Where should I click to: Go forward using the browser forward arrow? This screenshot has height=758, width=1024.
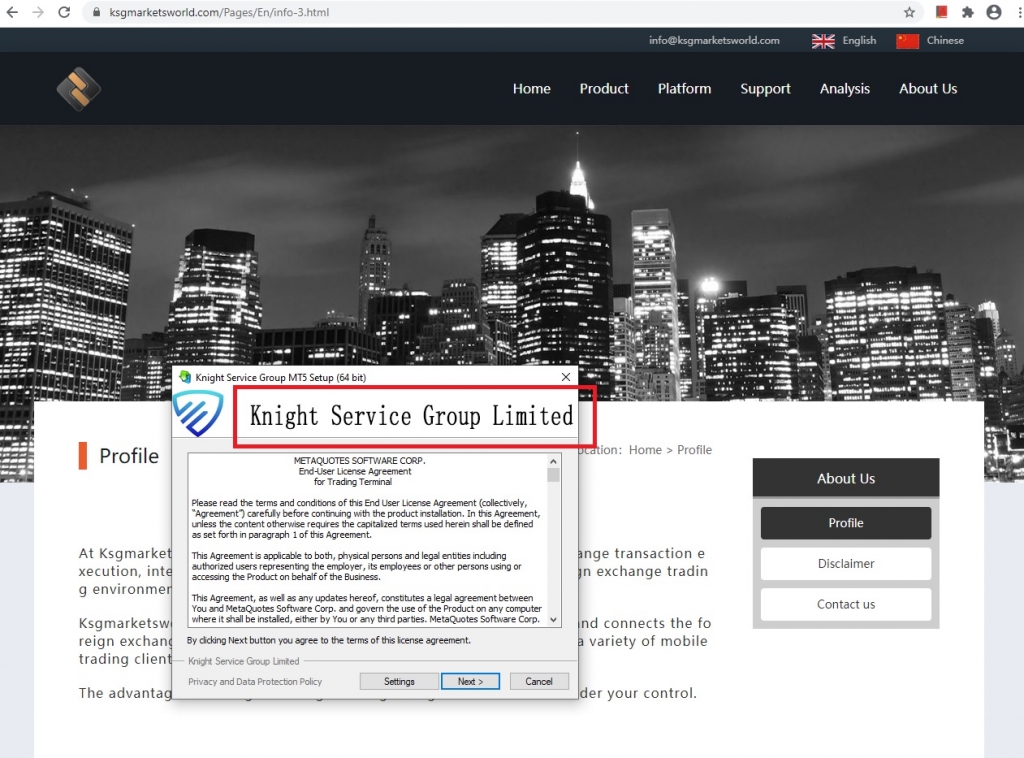tap(38, 12)
